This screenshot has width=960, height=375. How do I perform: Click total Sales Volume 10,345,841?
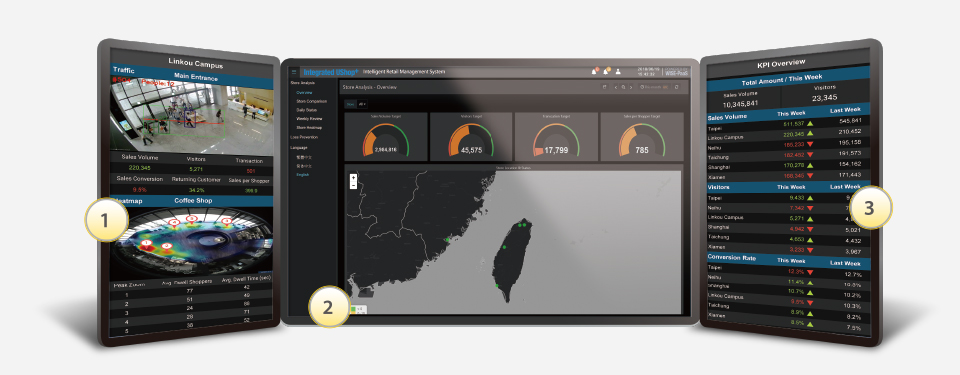point(740,104)
